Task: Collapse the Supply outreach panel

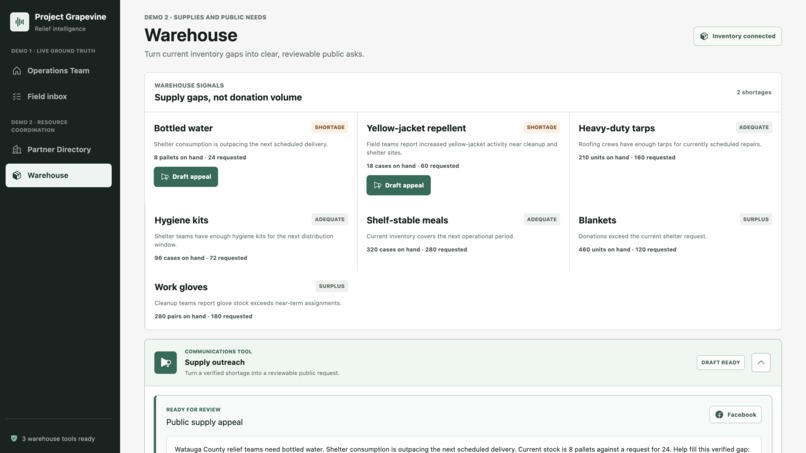Action: click(761, 363)
